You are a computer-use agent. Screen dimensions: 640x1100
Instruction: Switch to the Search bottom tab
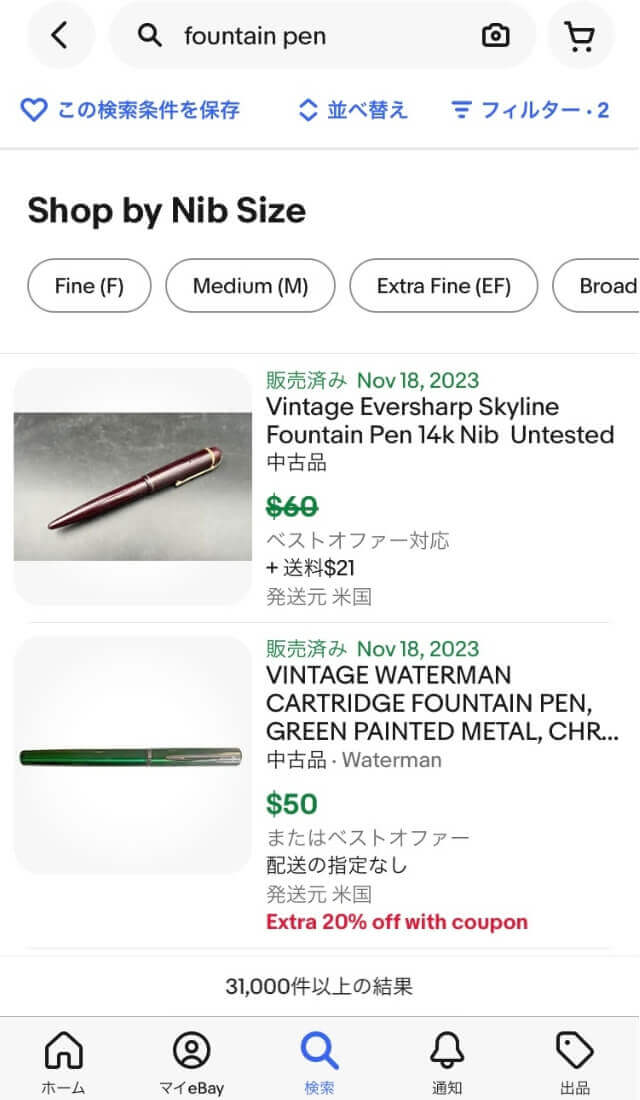(319, 1062)
